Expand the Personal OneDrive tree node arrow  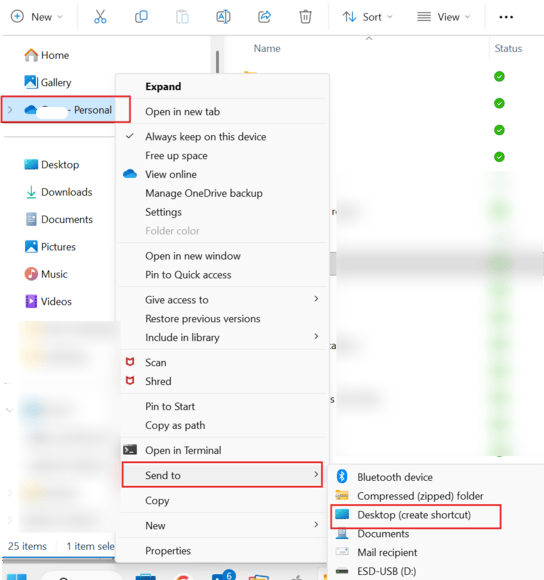10,110
